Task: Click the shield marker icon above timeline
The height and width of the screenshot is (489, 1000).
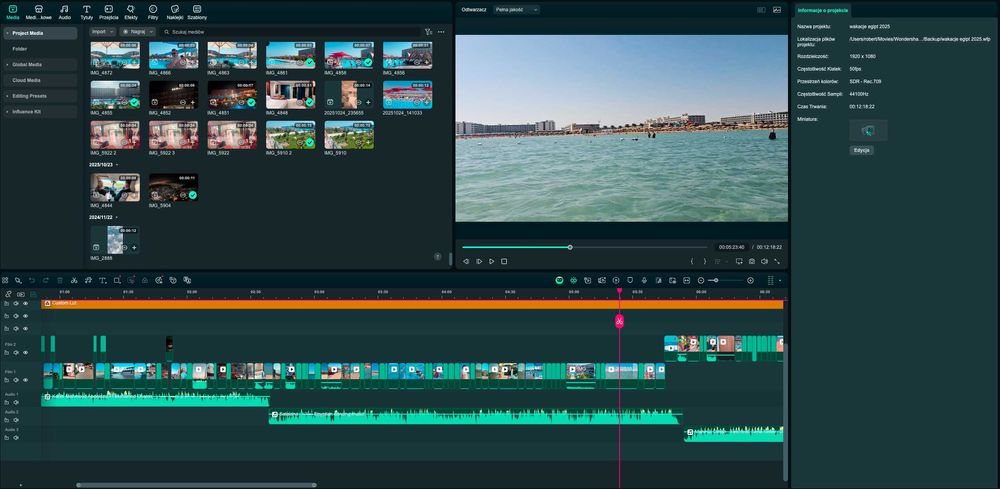Action: coord(630,280)
